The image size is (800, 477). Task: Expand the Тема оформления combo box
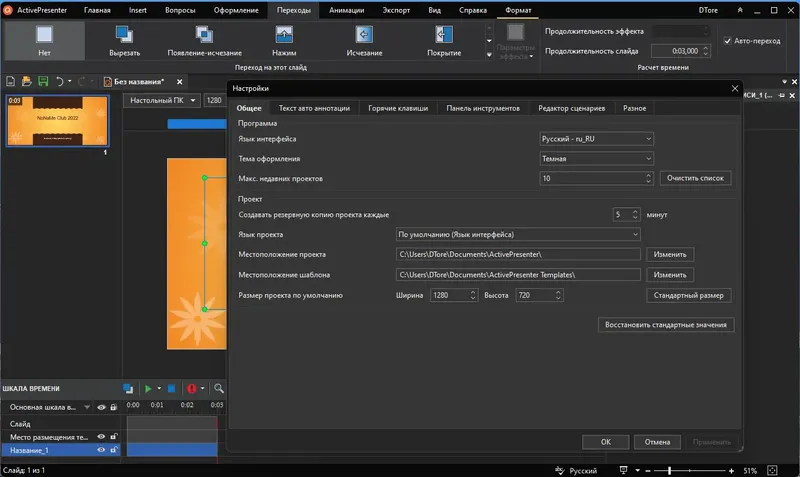click(595, 158)
